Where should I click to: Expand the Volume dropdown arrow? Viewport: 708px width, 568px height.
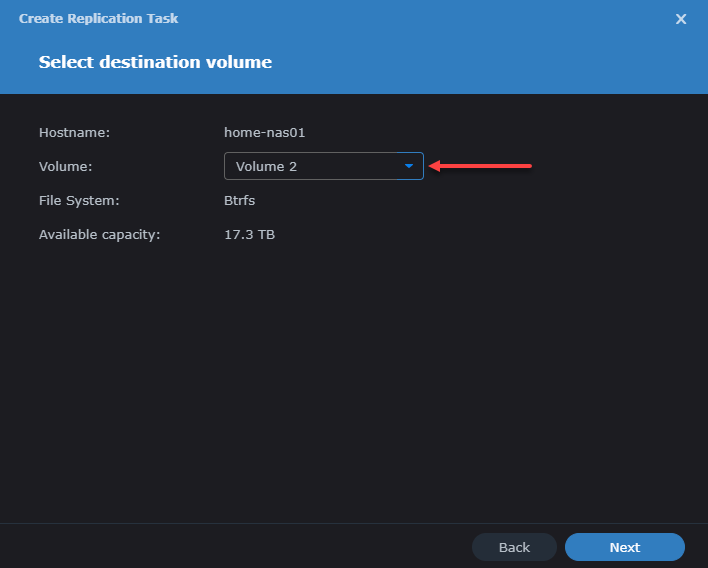[x=408, y=166]
